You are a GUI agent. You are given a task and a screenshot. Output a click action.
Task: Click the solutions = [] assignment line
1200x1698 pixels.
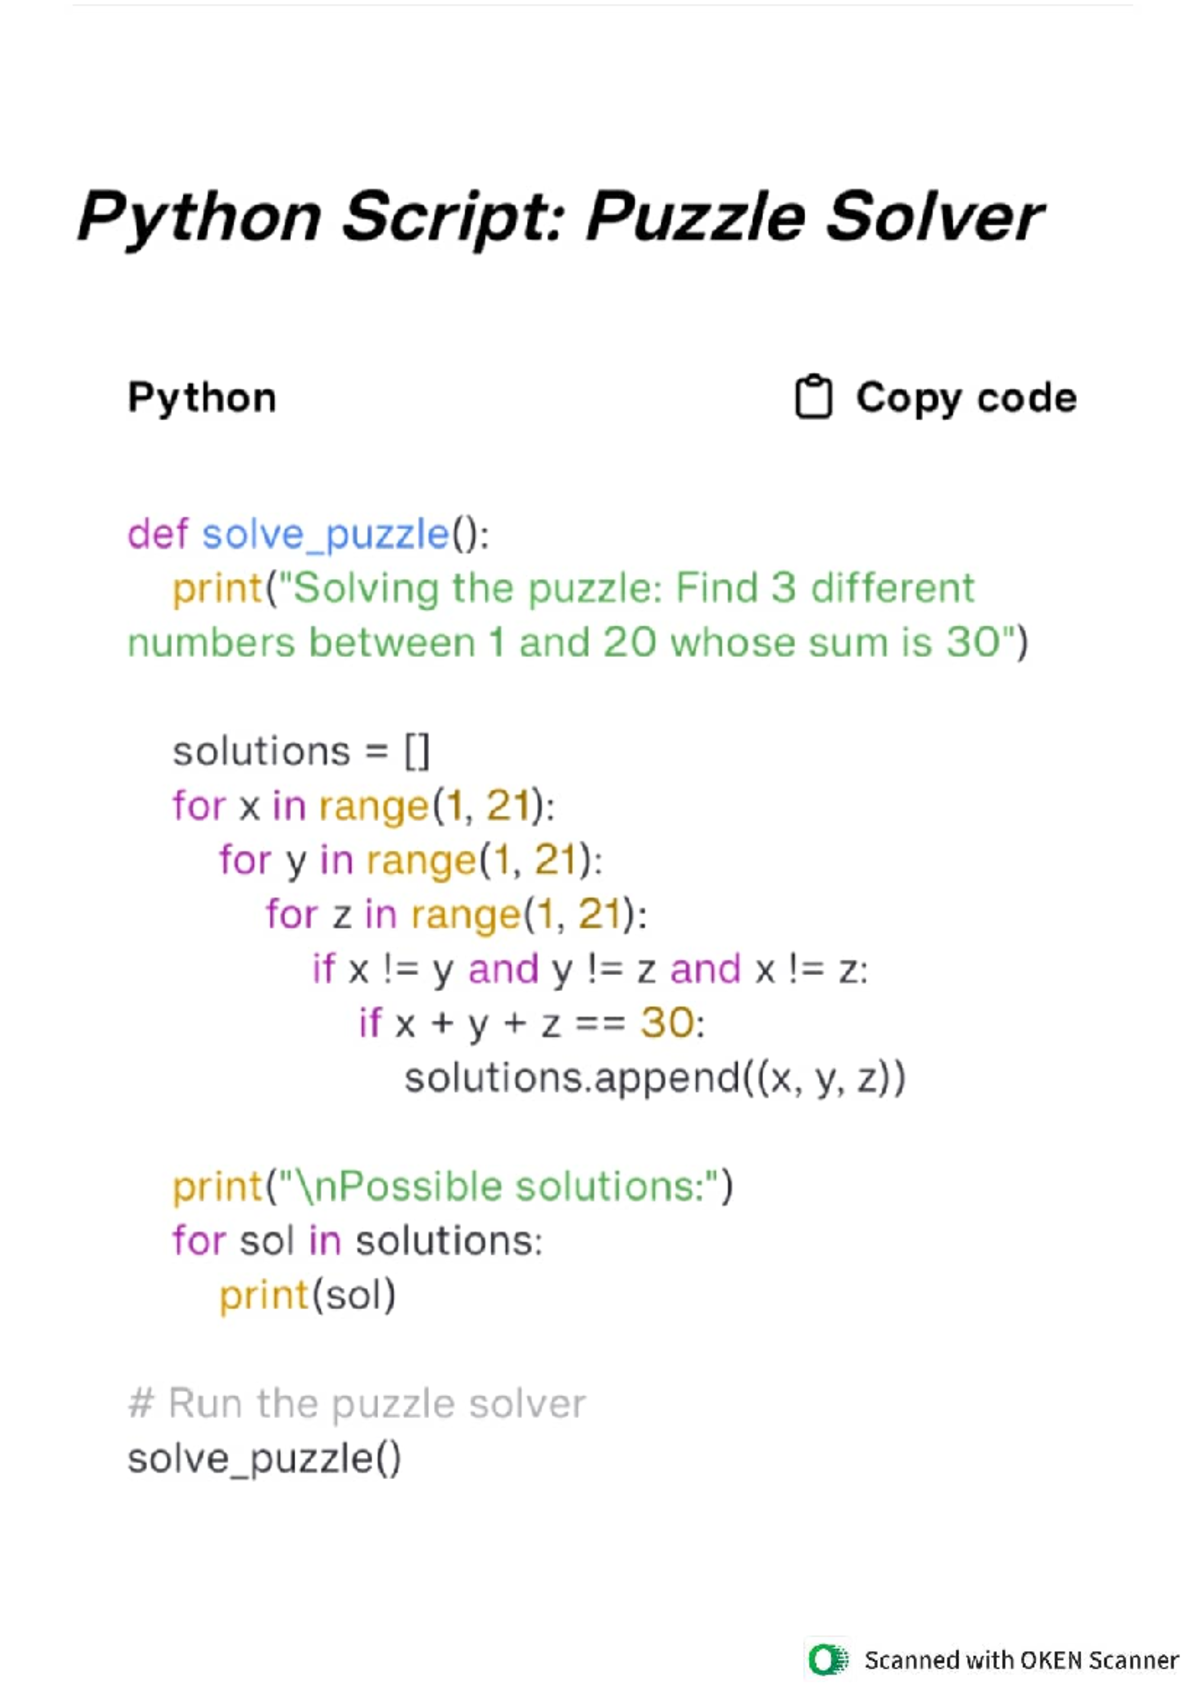tap(301, 751)
